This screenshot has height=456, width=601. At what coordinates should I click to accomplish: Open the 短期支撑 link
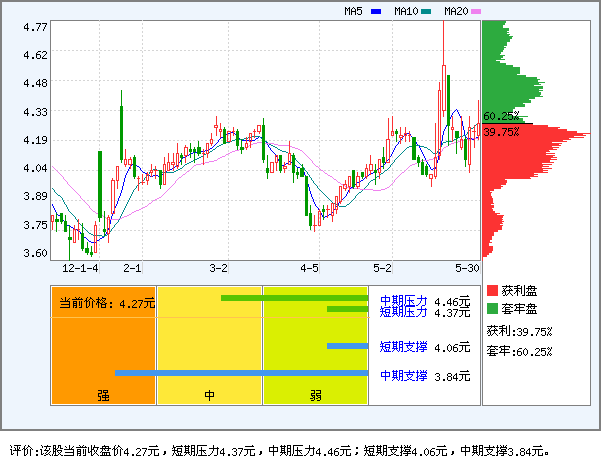(403, 347)
